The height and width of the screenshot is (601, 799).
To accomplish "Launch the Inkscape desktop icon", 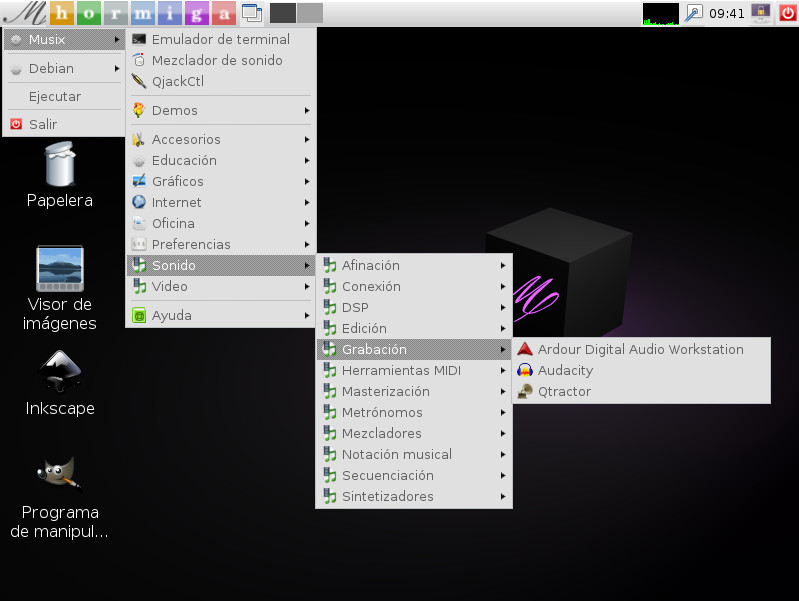I will coord(60,383).
